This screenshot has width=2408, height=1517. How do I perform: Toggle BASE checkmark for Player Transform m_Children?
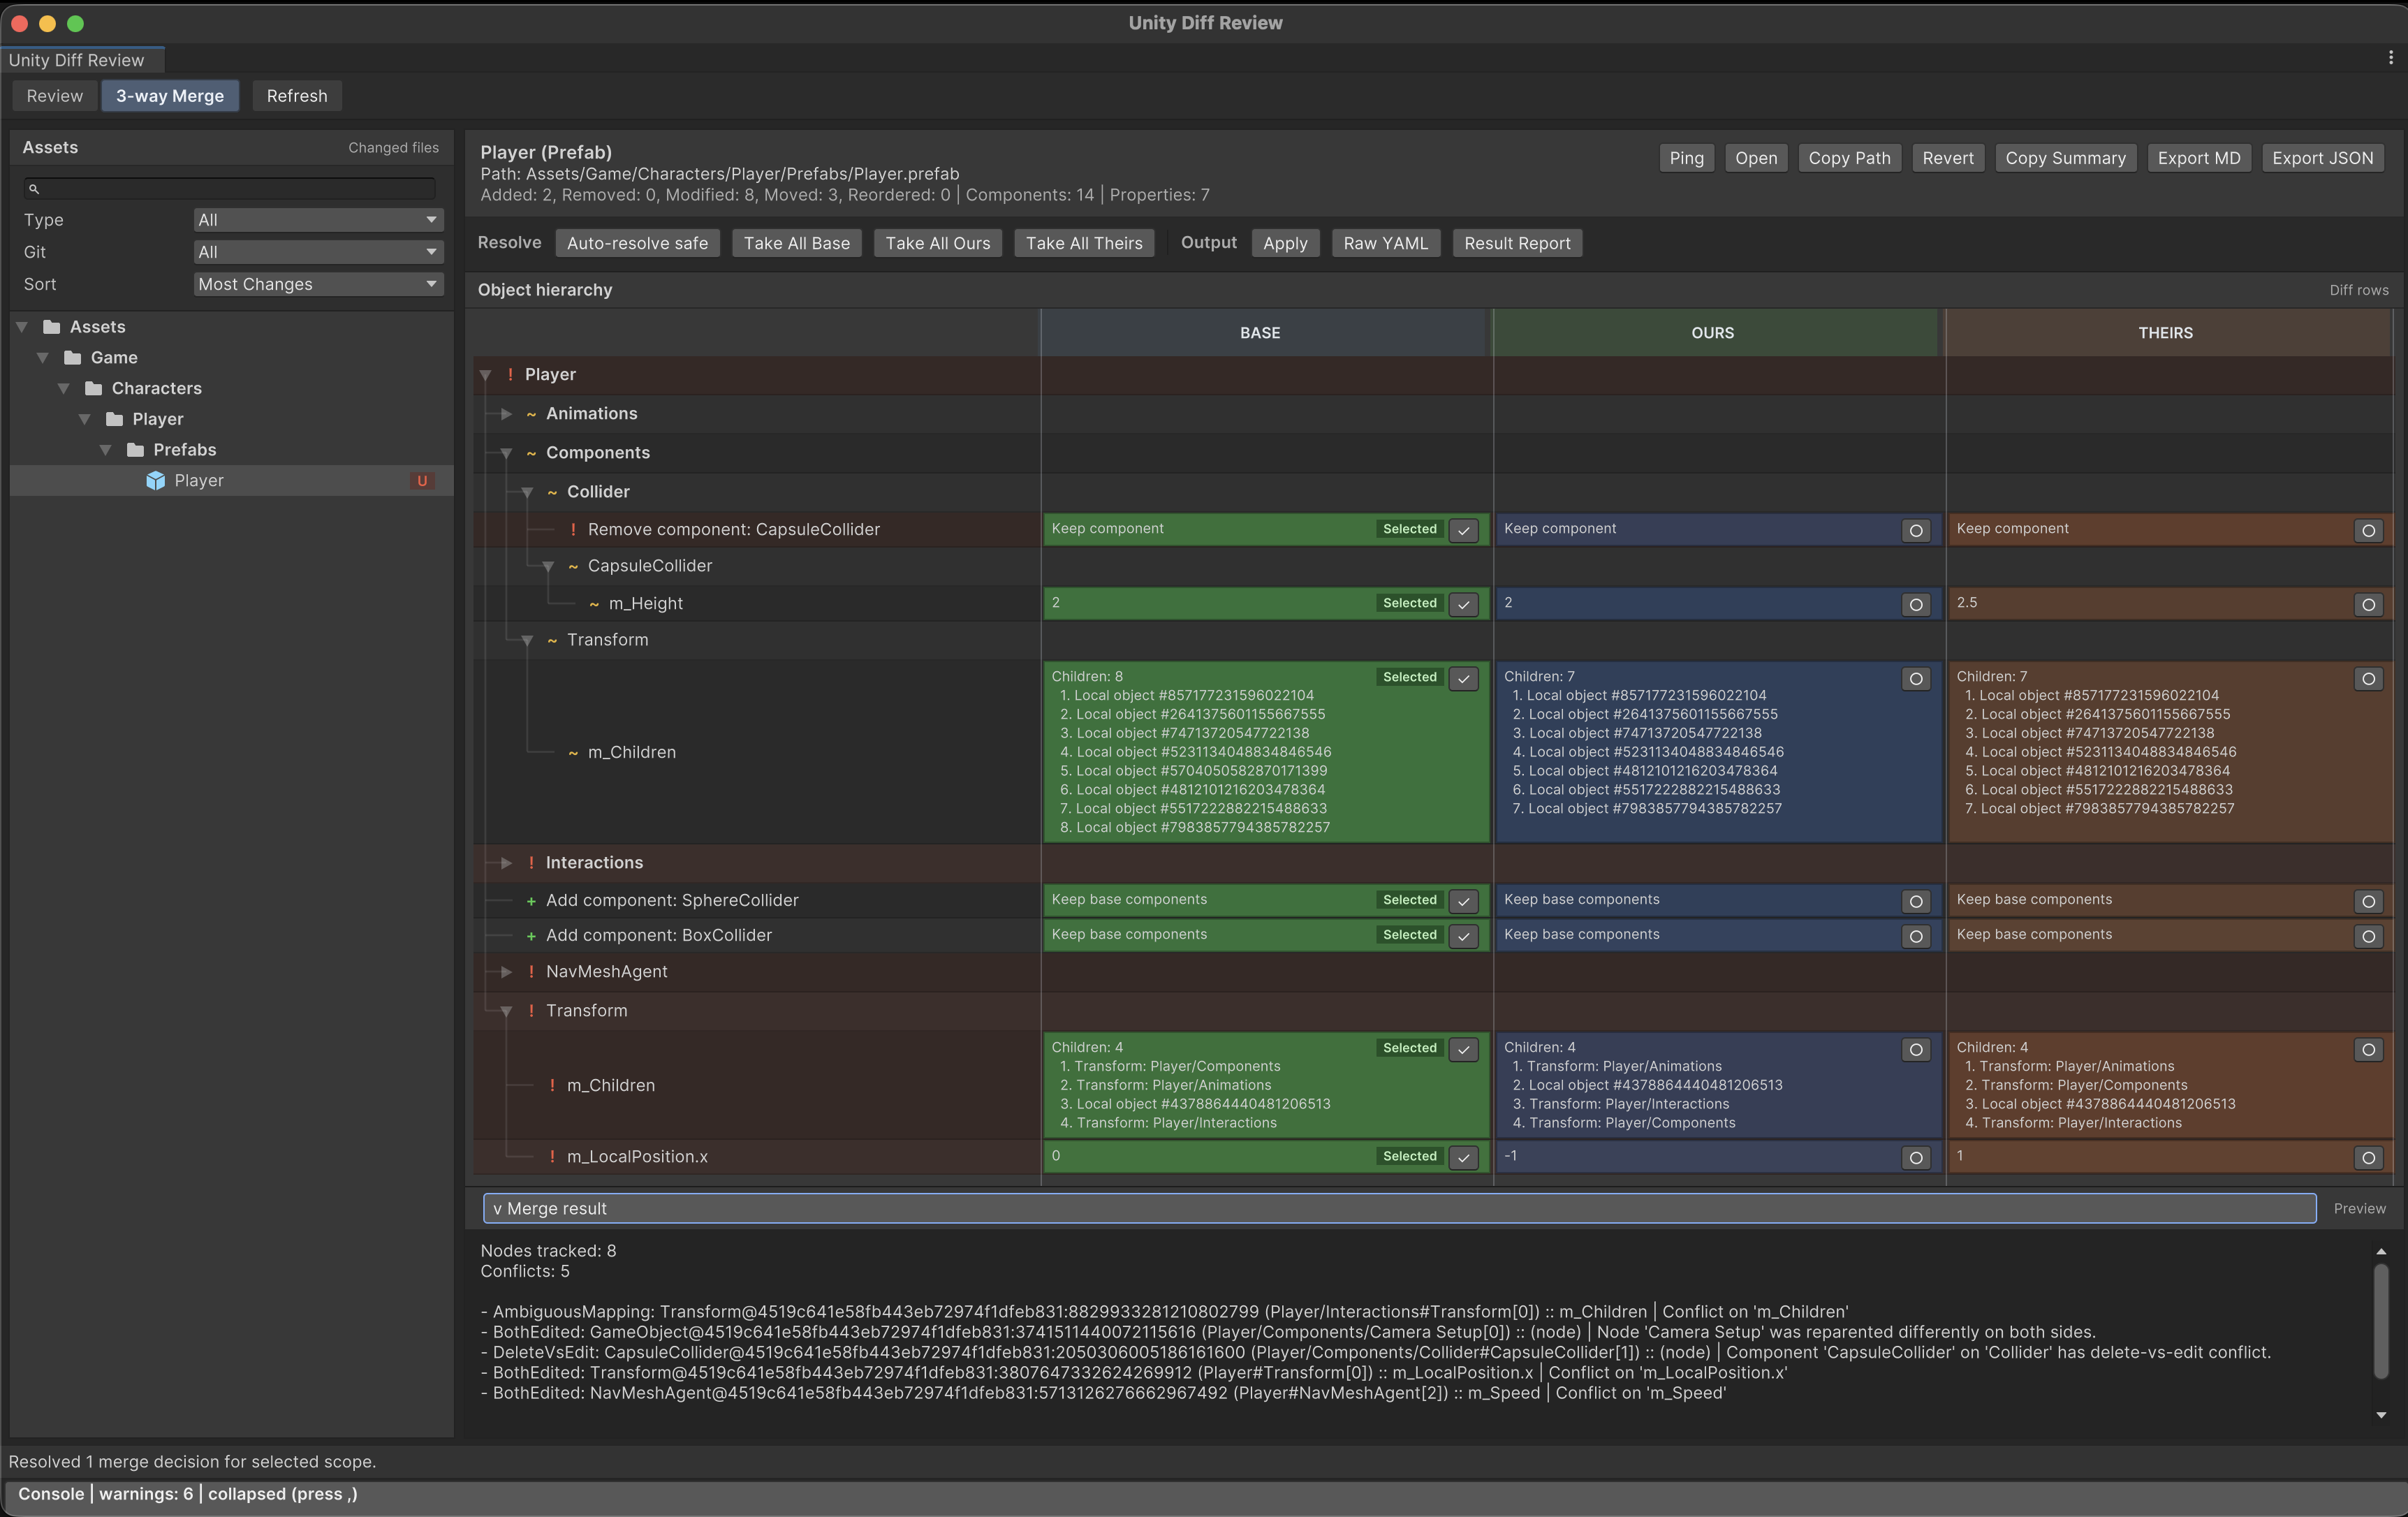(x=1463, y=1050)
